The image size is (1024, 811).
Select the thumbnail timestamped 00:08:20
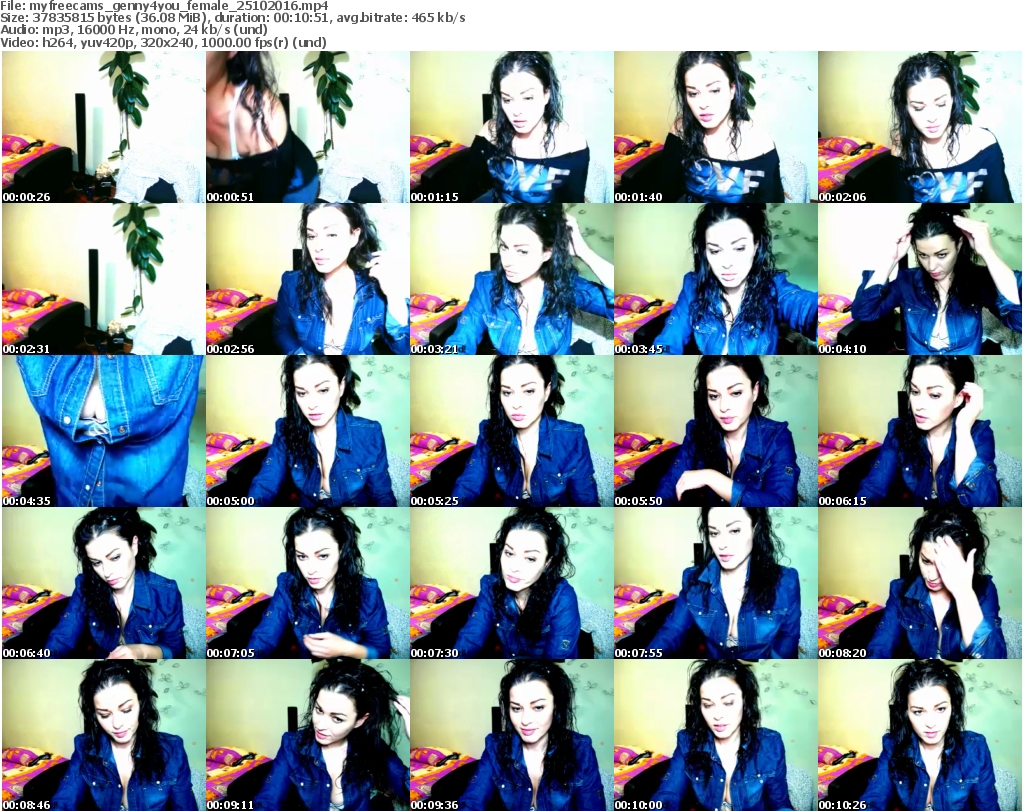920,584
